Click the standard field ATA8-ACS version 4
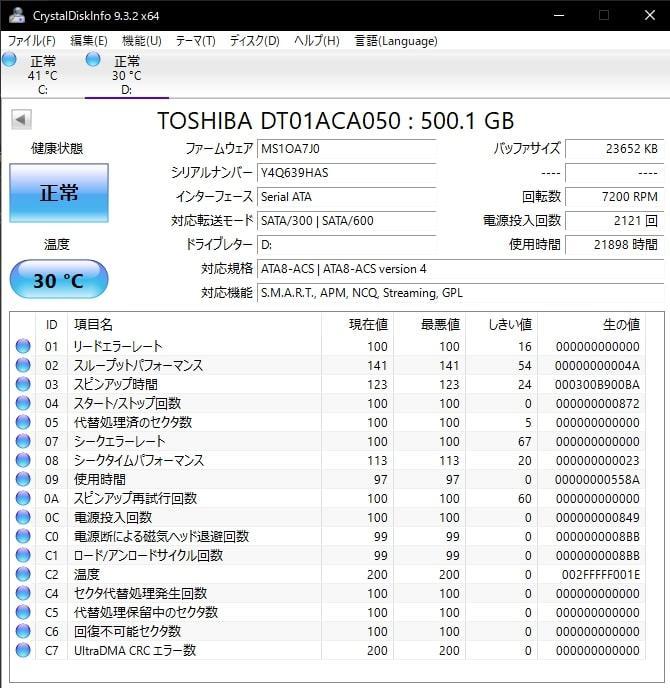 tap(460, 269)
